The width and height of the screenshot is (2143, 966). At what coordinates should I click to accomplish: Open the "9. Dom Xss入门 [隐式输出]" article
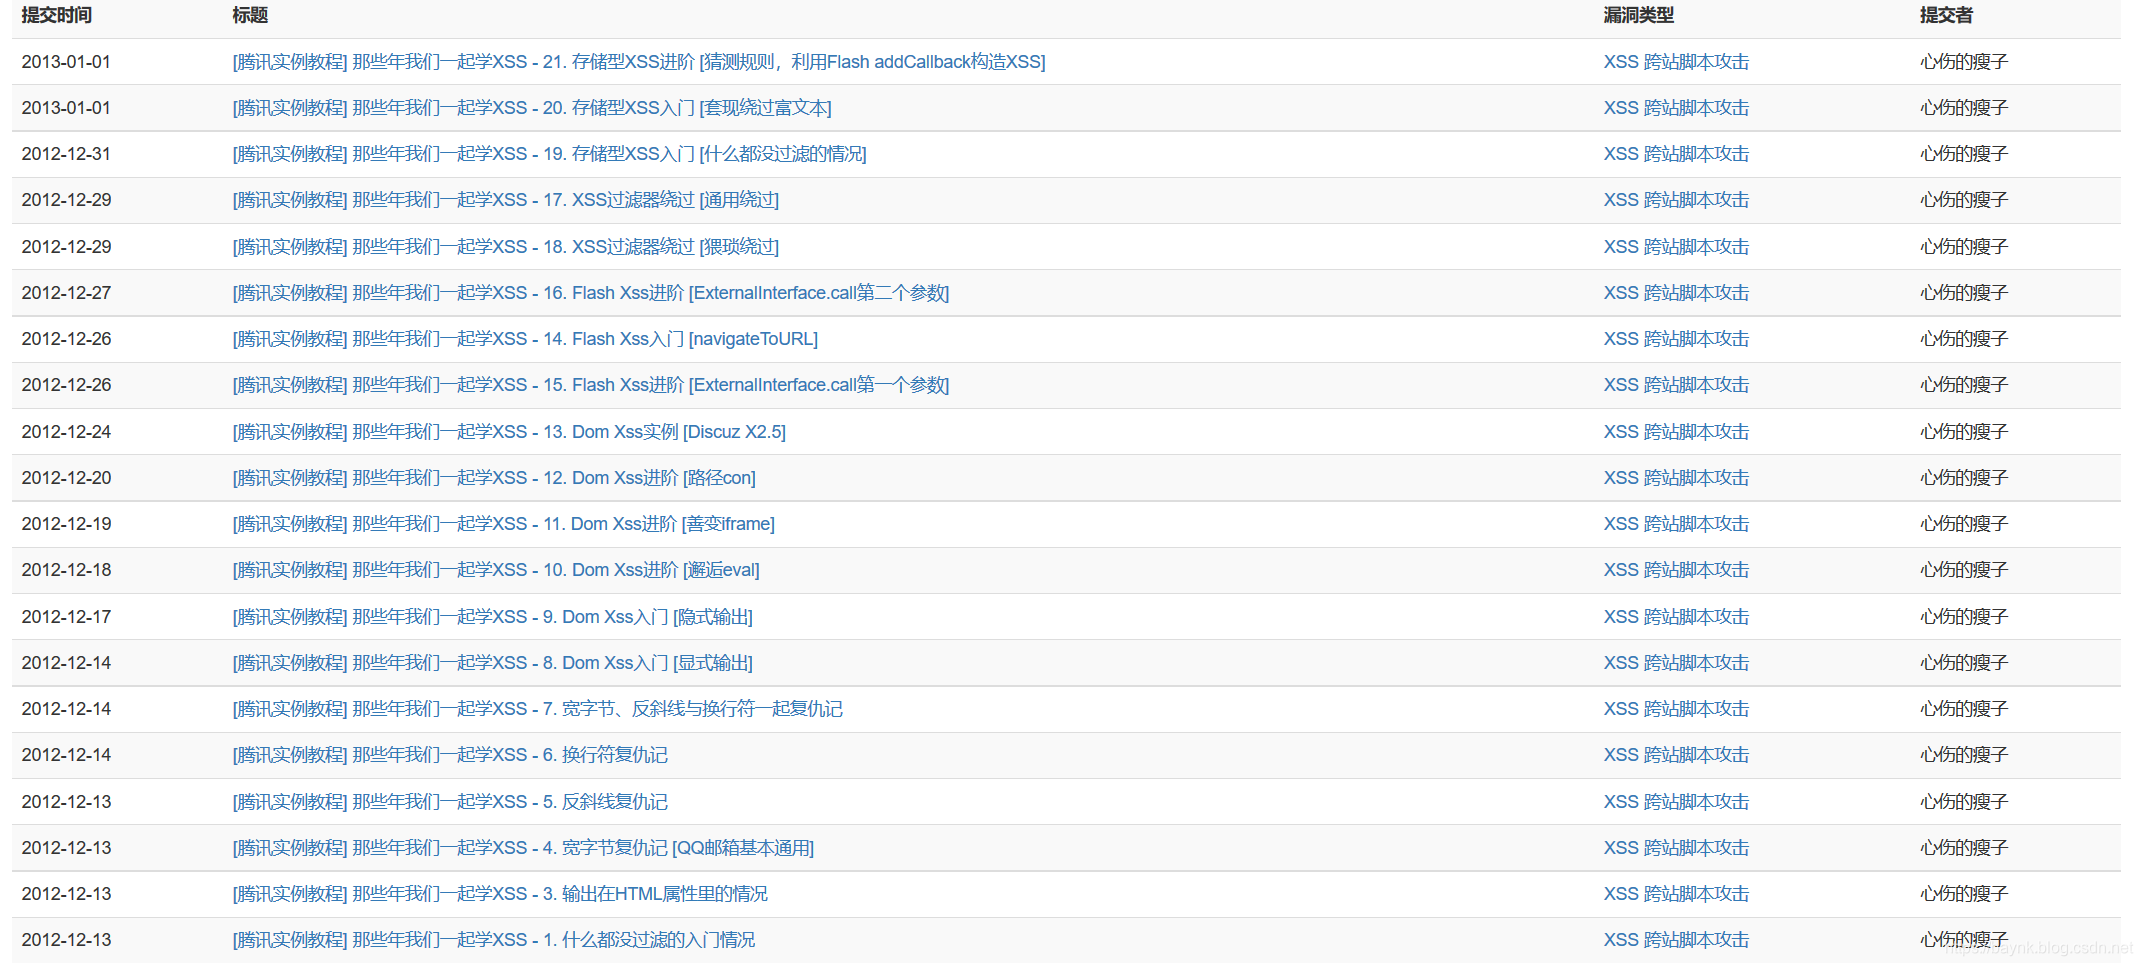click(x=492, y=616)
